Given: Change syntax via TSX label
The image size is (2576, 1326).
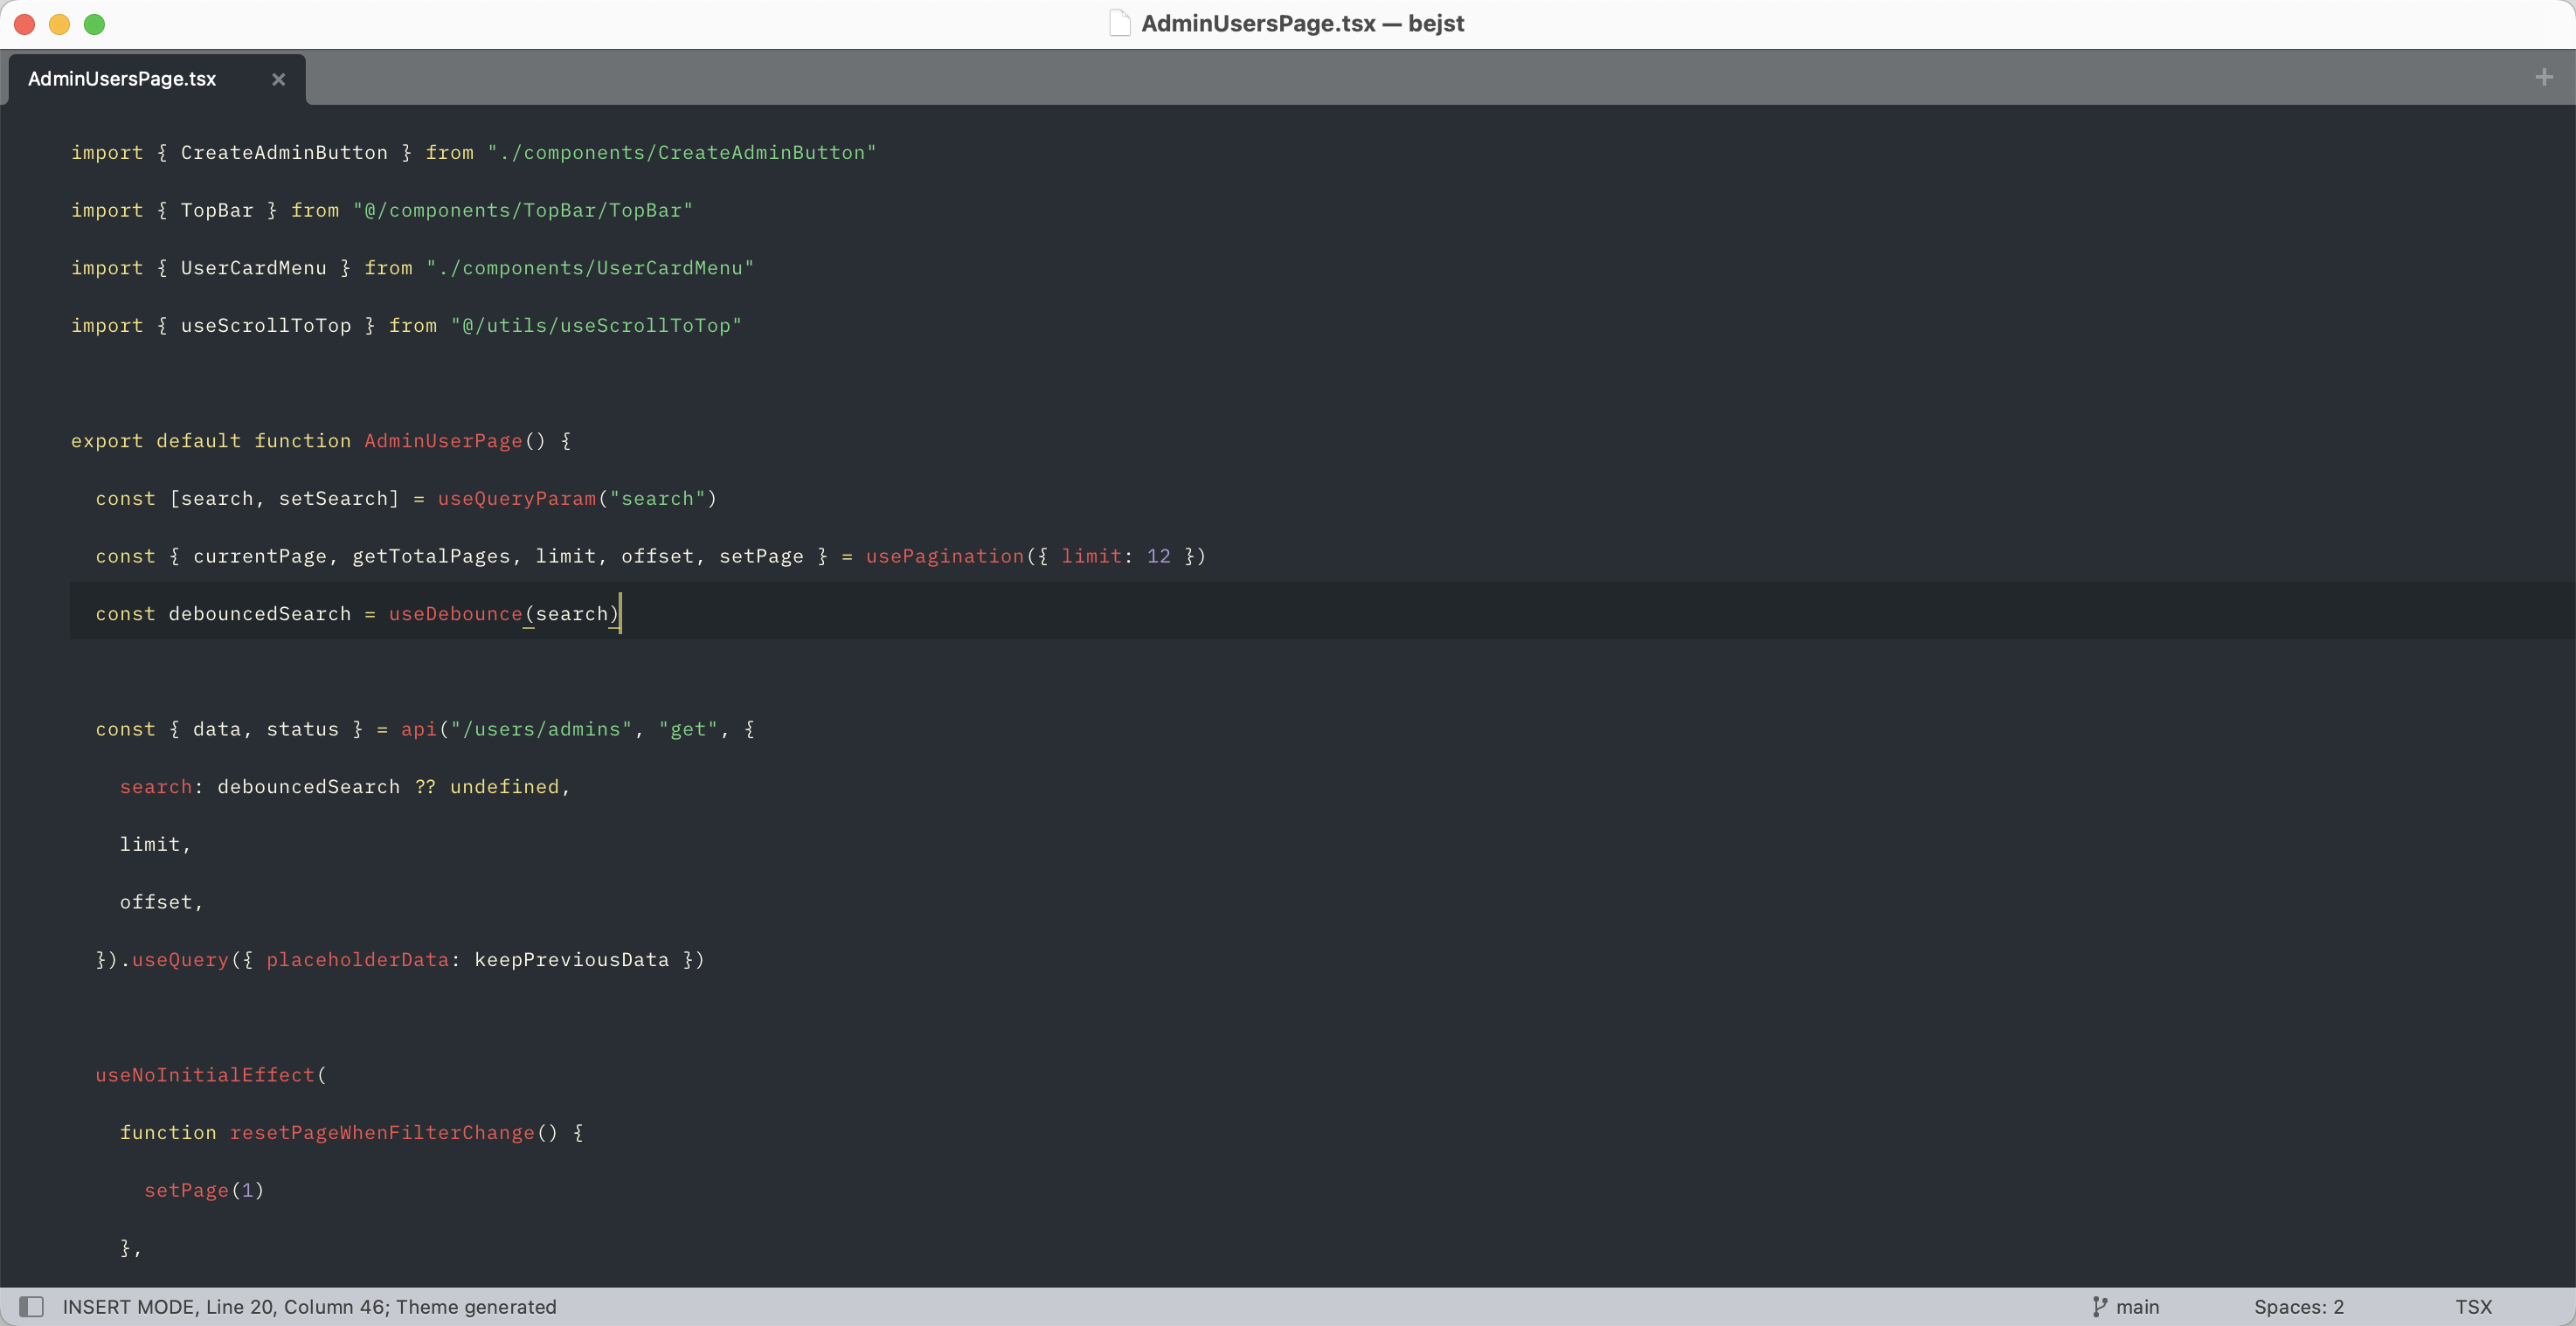Looking at the screenshot, I should 2473,1306.
